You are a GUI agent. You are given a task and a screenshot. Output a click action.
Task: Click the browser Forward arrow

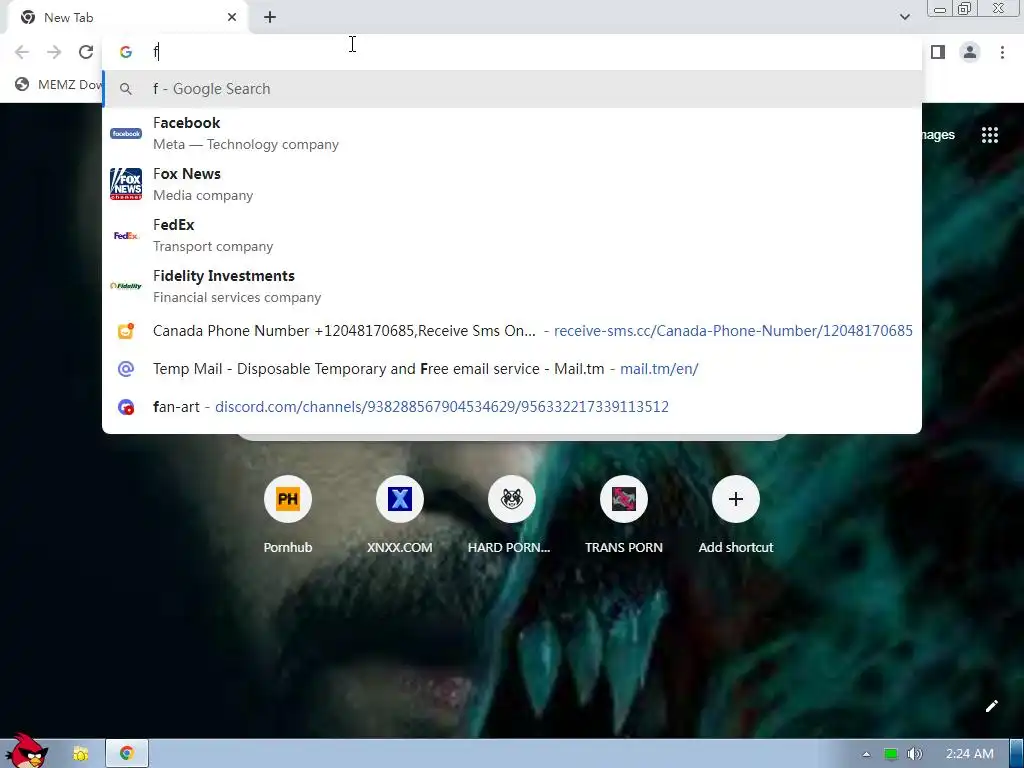pos(54,52)
